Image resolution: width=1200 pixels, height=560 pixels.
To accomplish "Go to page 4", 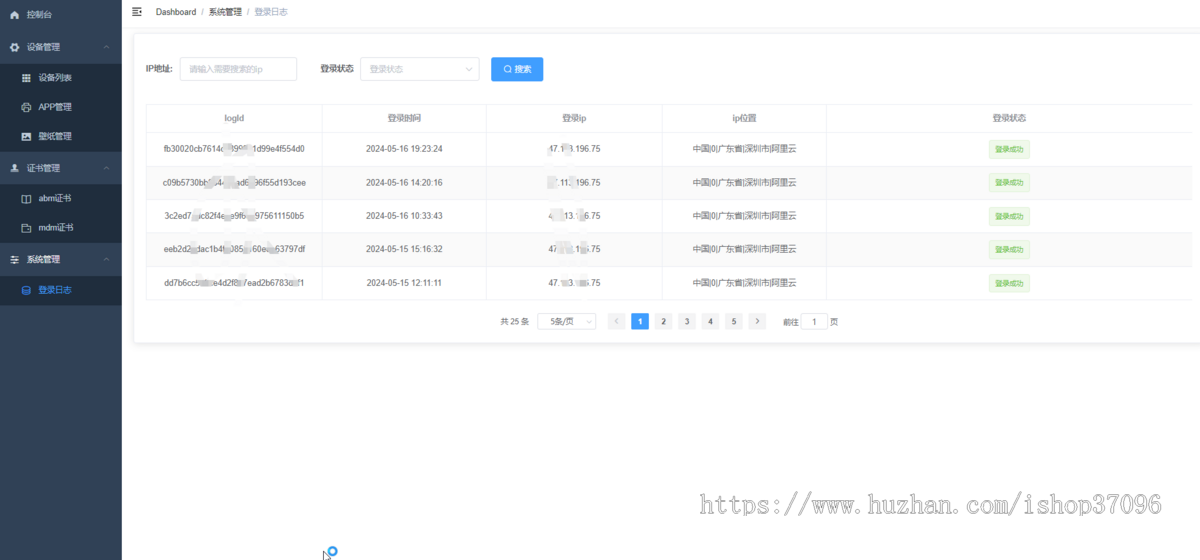I will (x=710, y=321).
